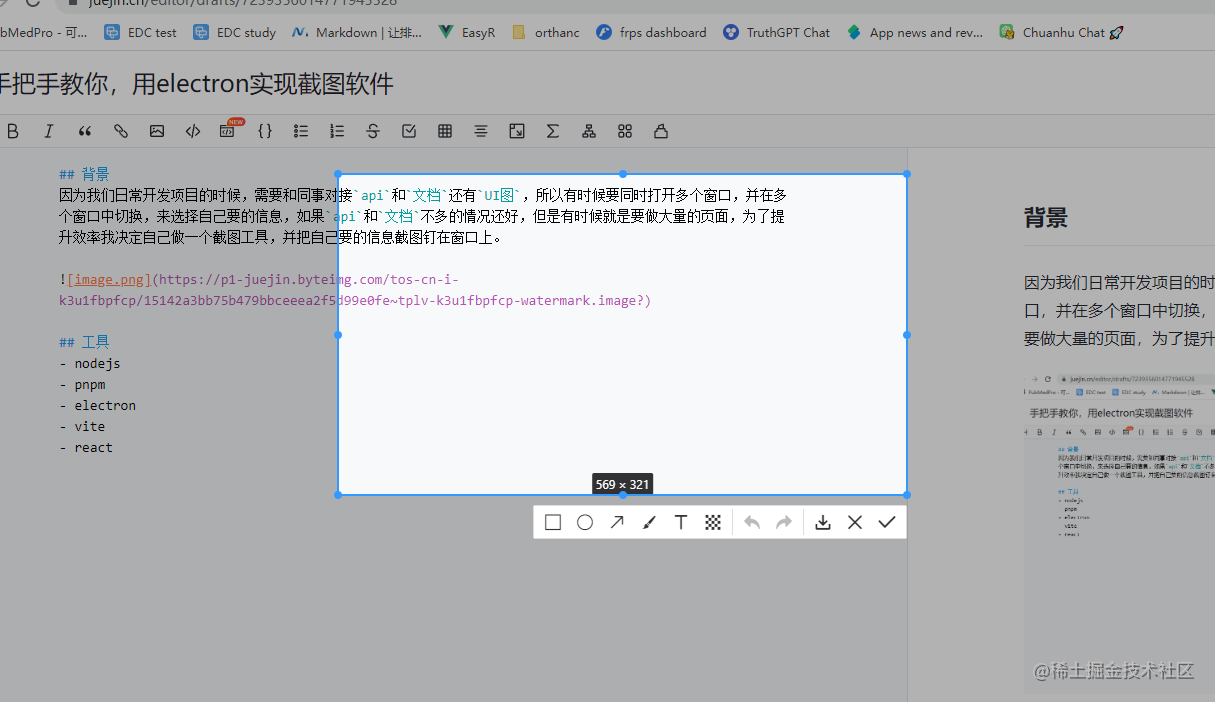Insert a task checkbox list

click(408, 131)
